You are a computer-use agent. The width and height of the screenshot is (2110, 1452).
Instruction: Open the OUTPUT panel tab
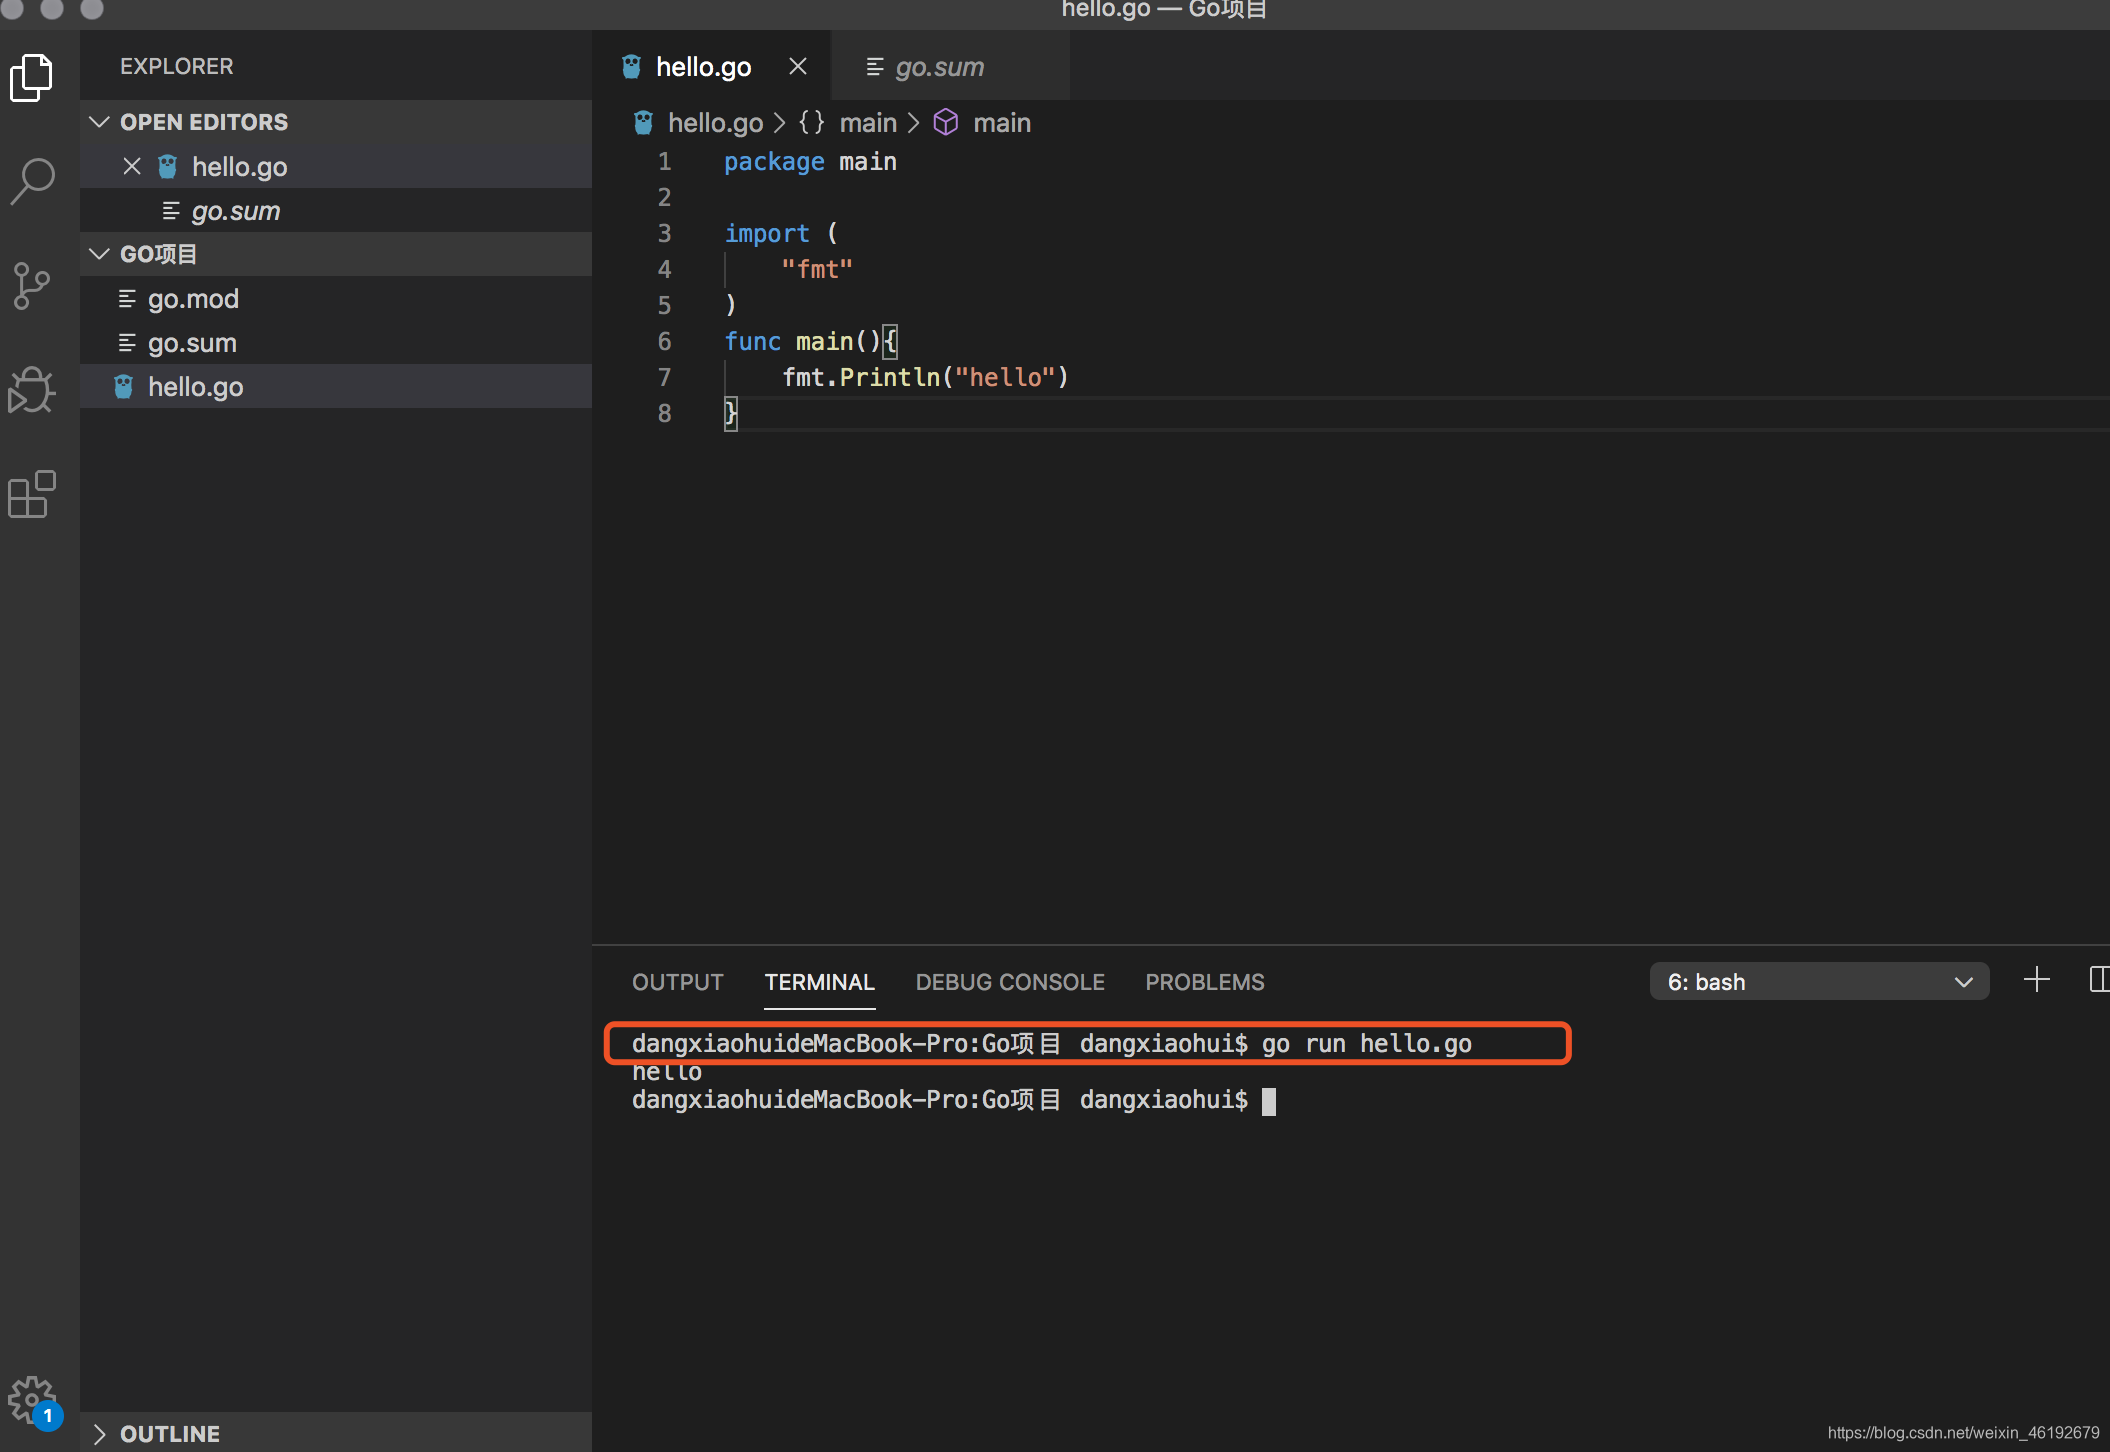(x=677, y=982)
